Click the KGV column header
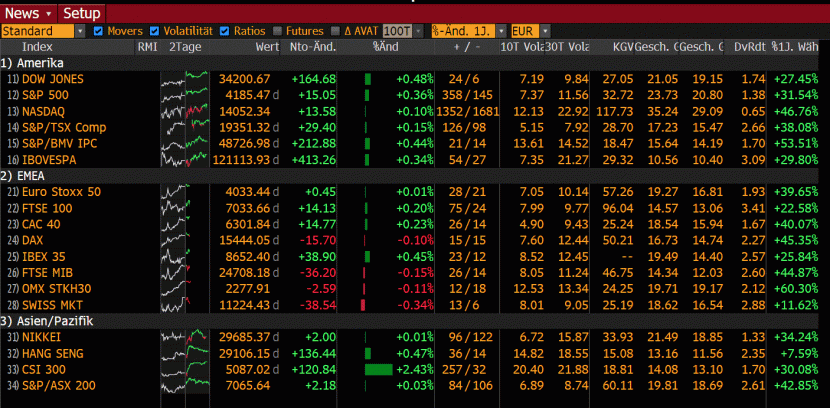 coord(623,47)
